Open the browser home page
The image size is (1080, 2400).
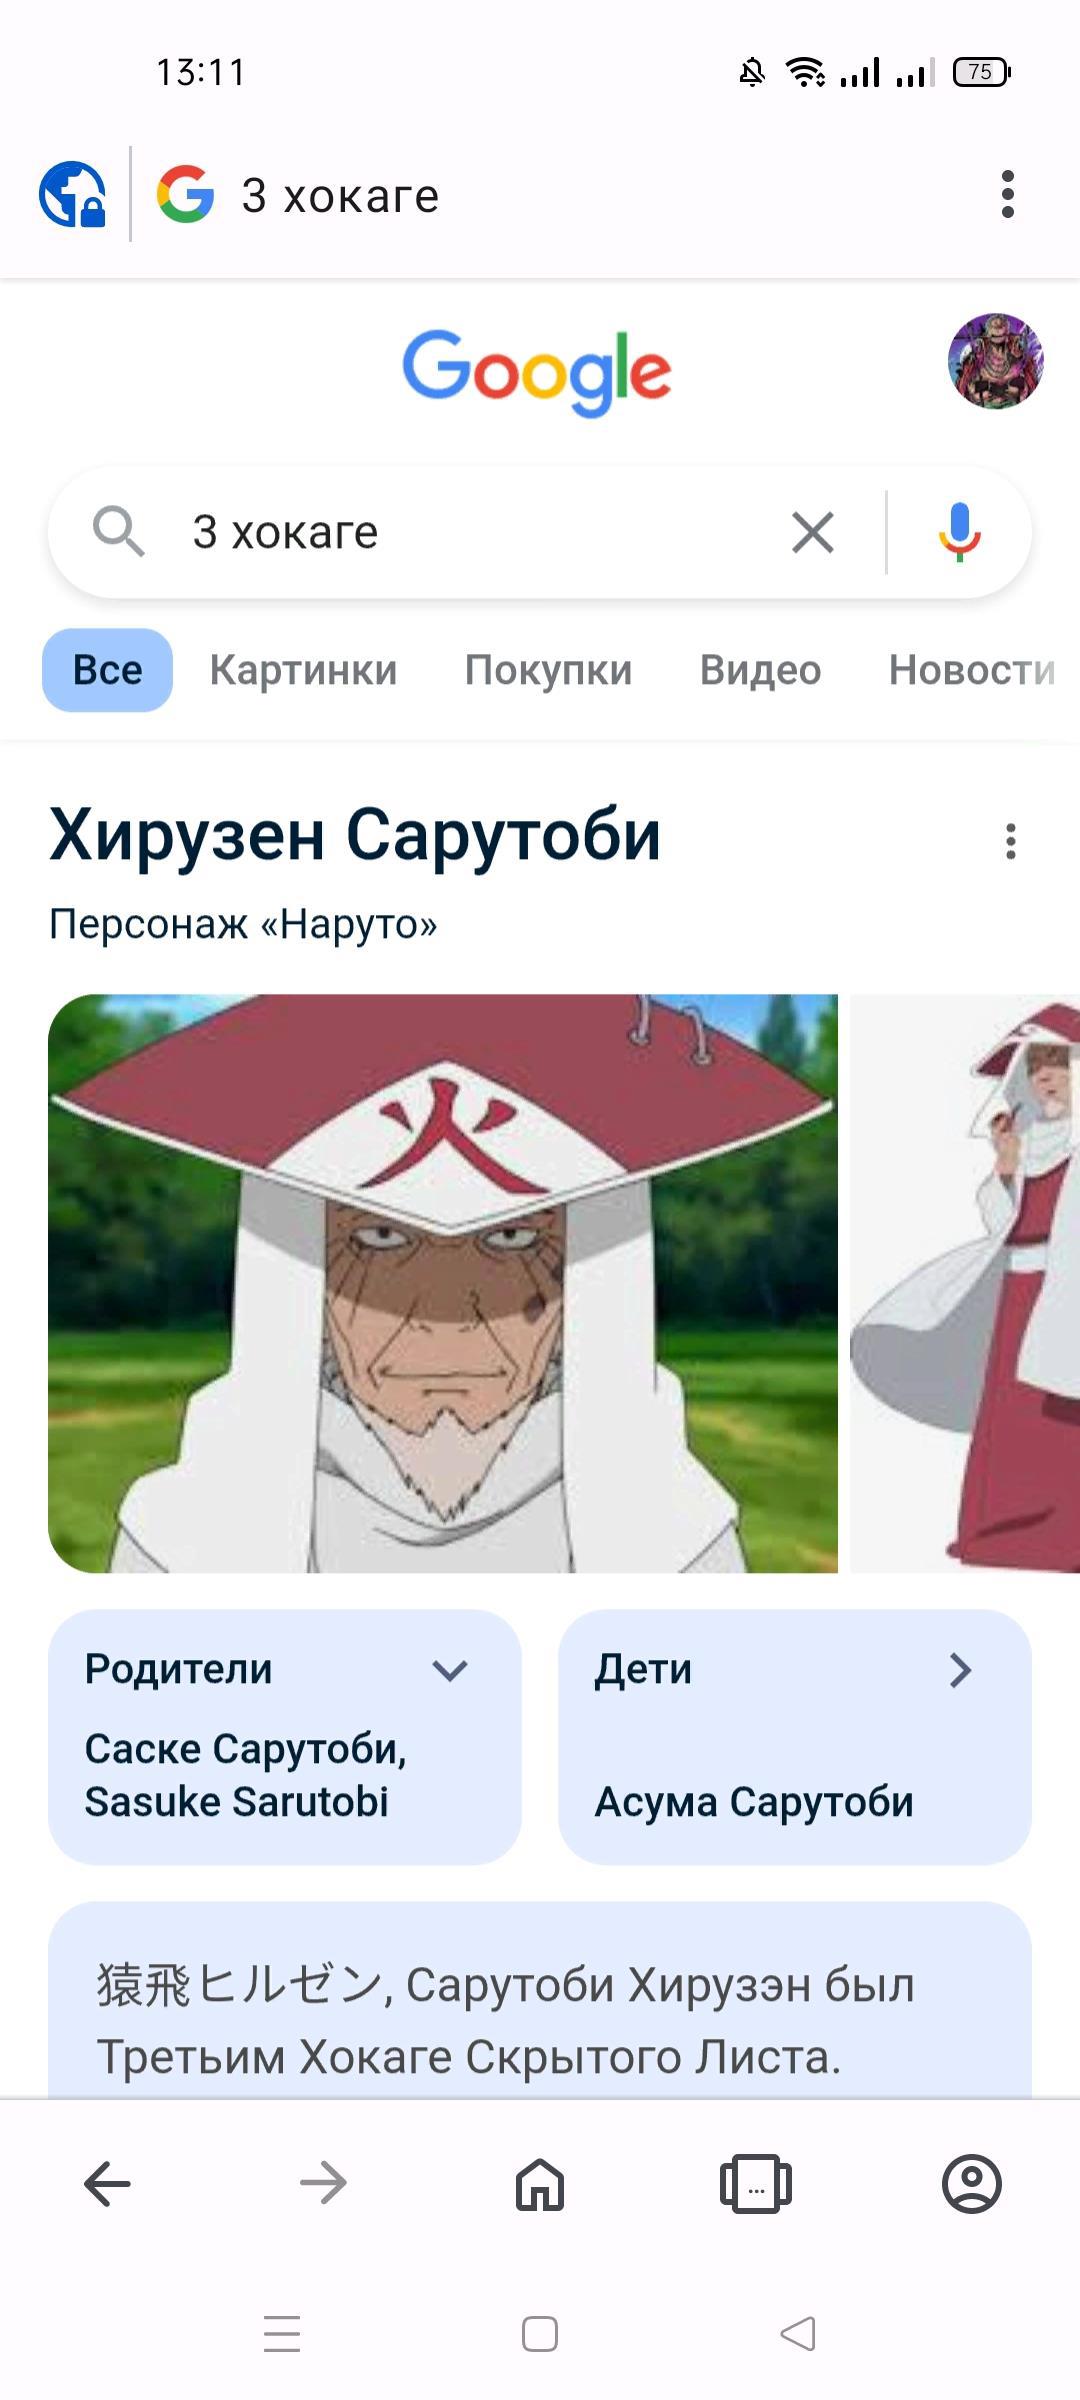pyautogui.click(x=540, y=2183)
